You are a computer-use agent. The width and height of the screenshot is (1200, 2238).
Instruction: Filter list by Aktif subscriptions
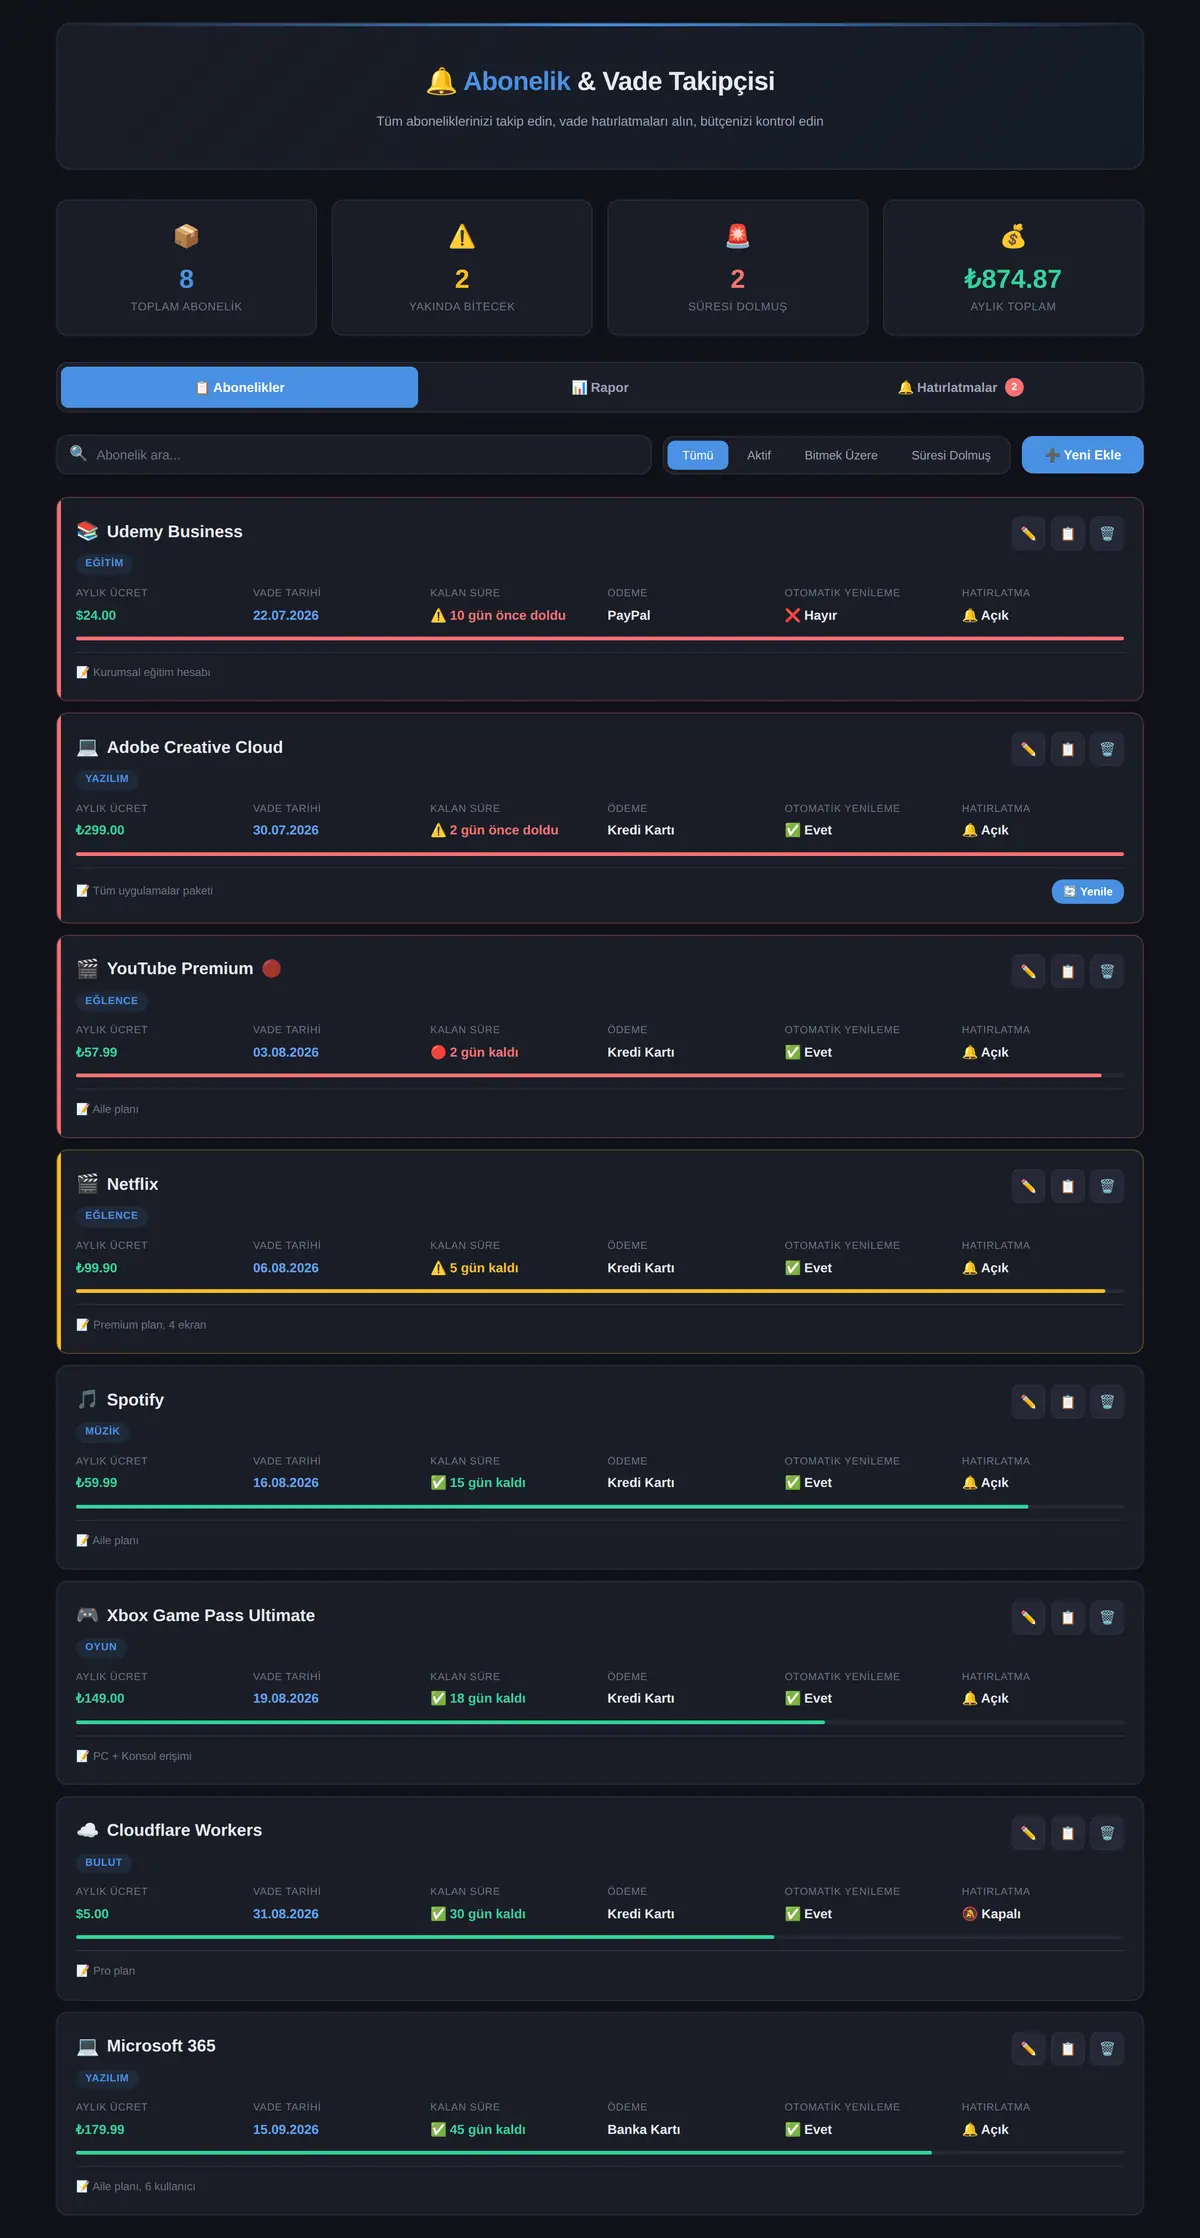coord(759,455)
